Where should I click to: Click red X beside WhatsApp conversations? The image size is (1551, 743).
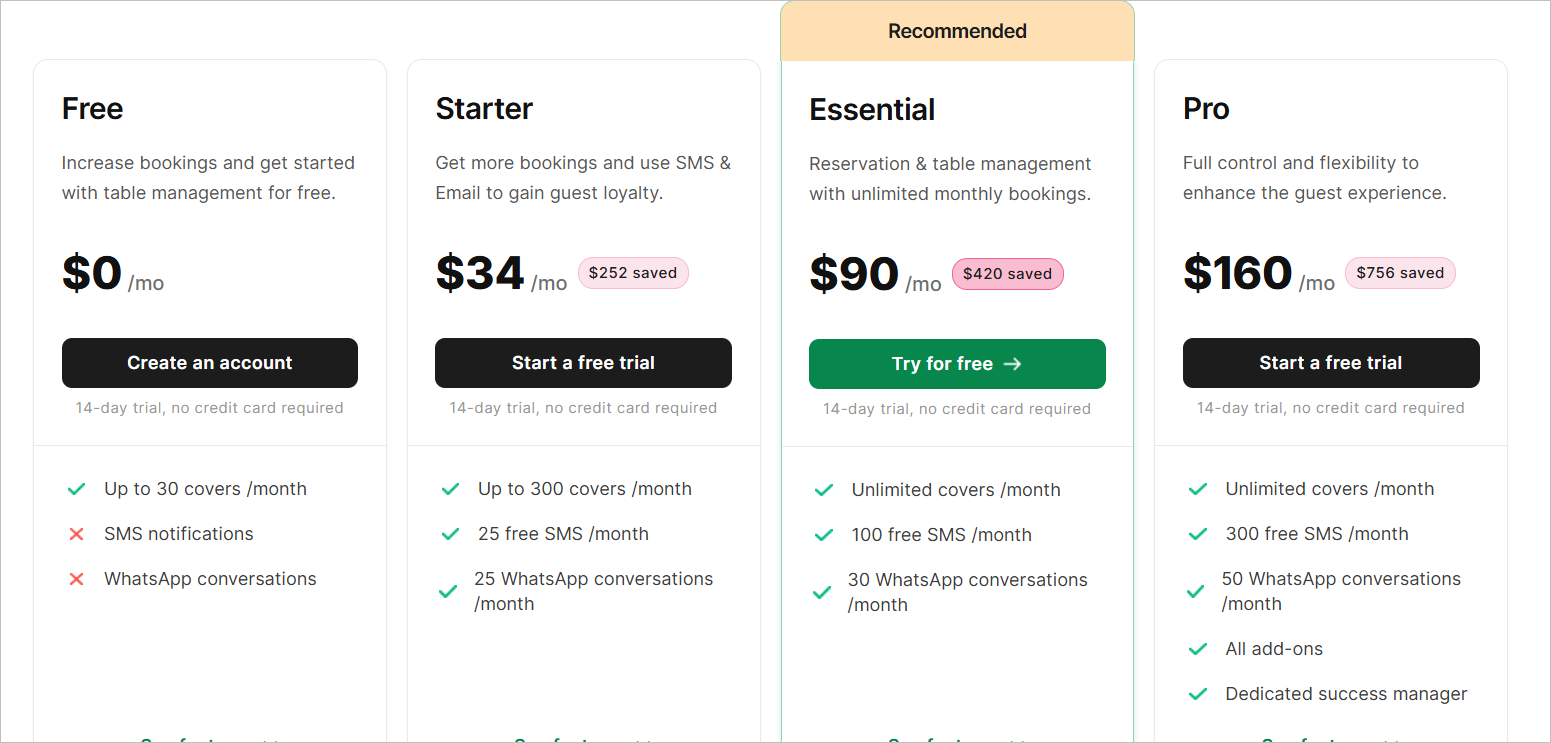coord(76,579)
